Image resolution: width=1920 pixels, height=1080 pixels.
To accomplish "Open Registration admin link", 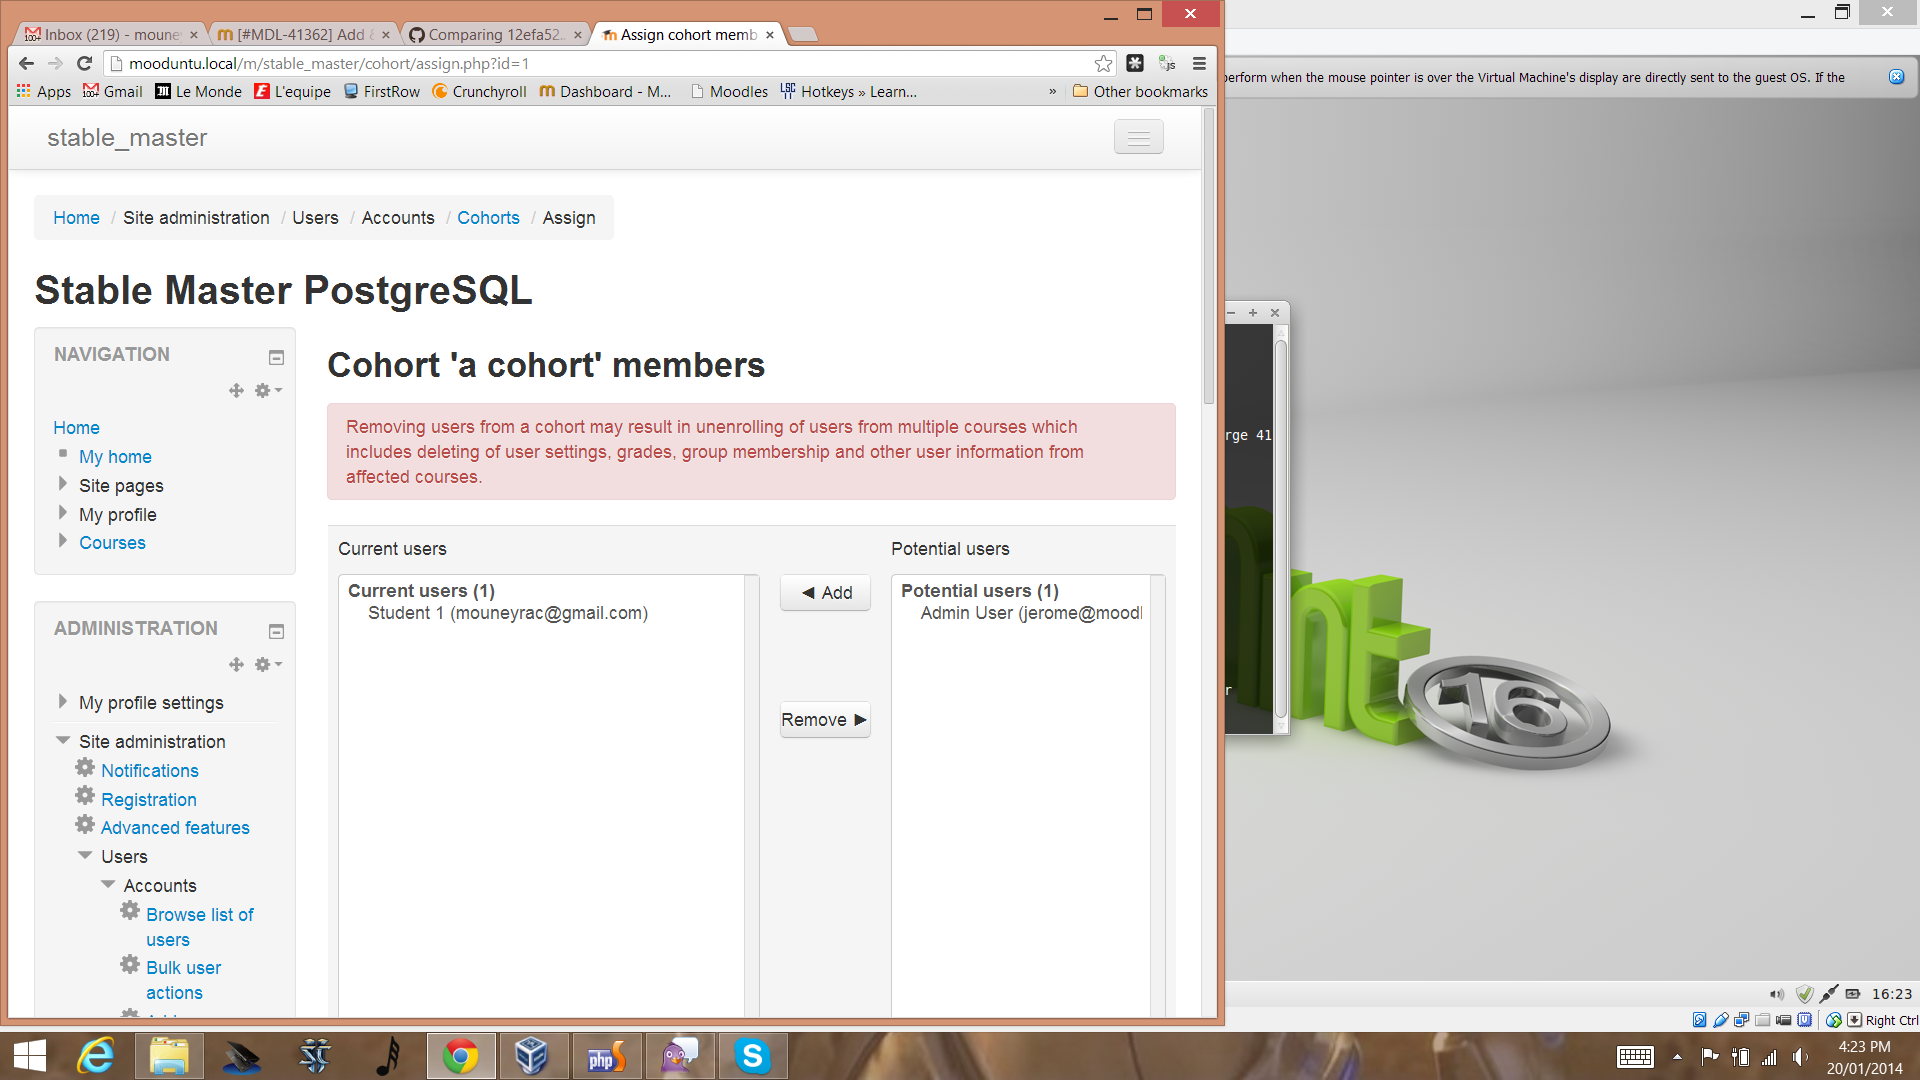I will tap(149, 800).
